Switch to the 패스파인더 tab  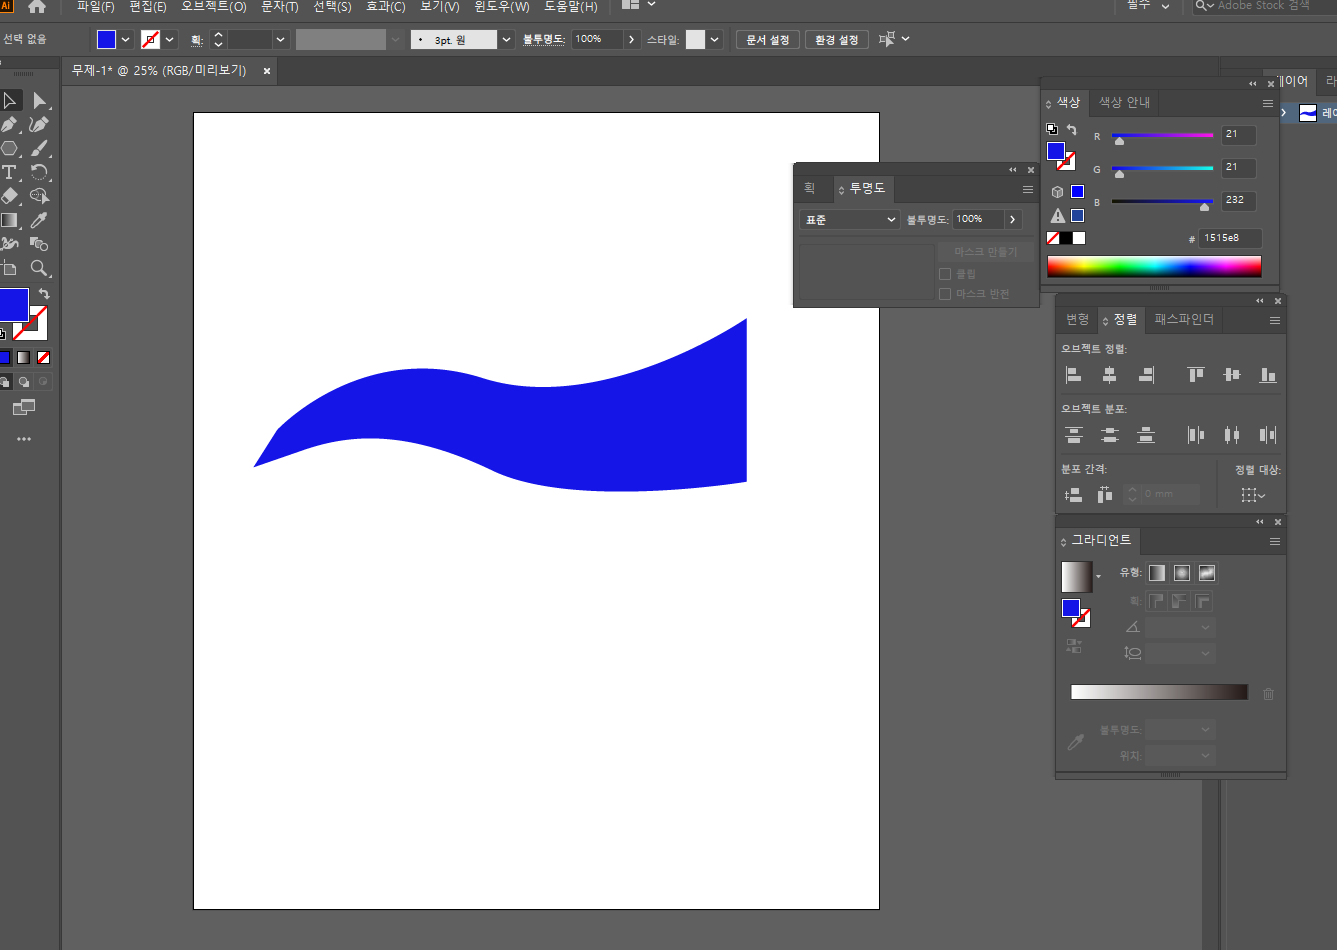click(x=1184, y=320)
